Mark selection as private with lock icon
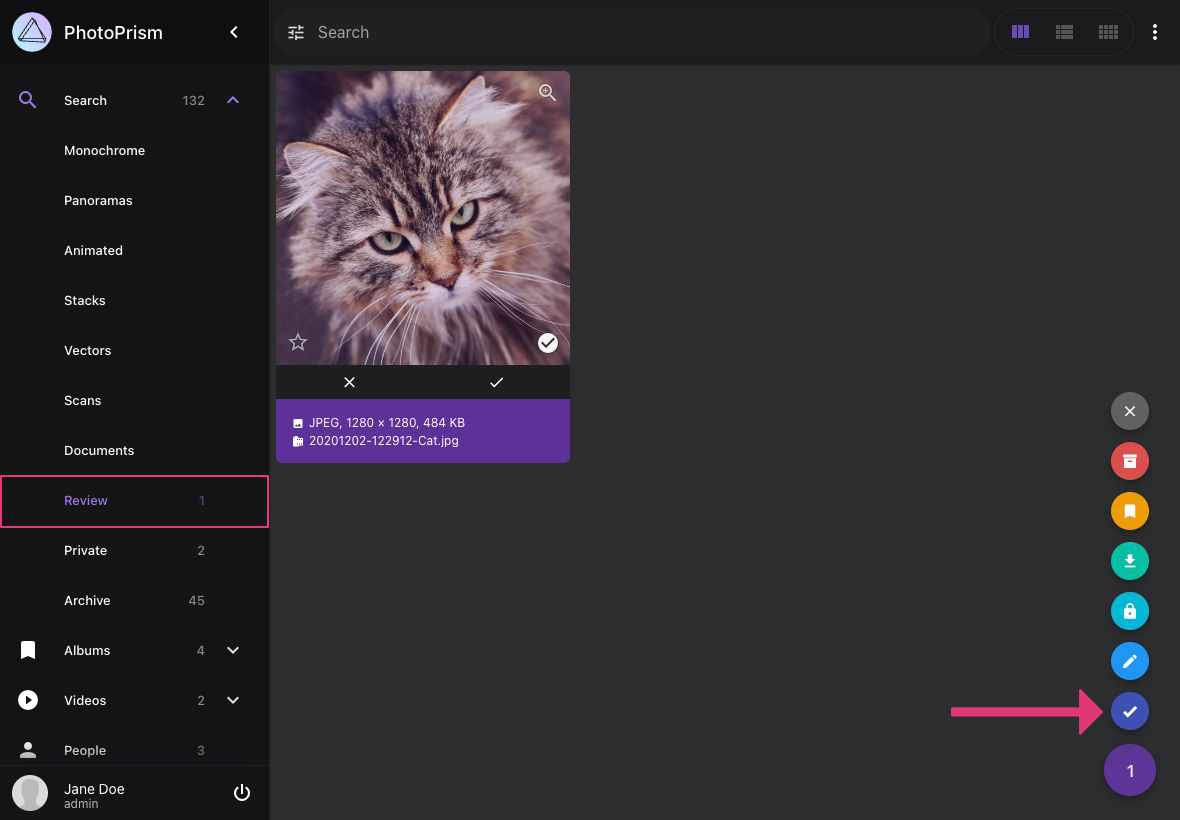1180x820 pixels. coord(1129,611)
